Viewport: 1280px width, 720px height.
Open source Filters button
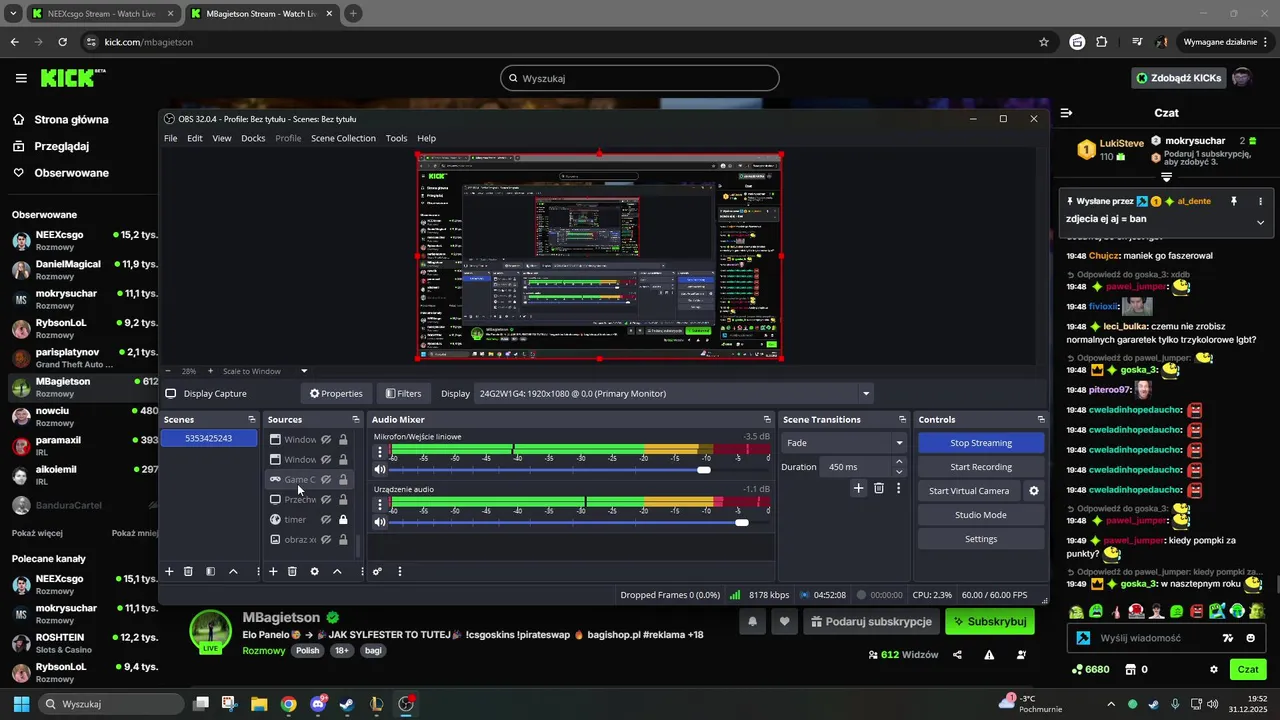pyautogui.click(x=404, y=394)
